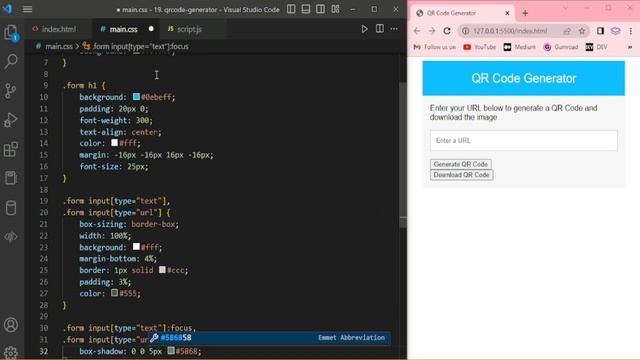Open the clipboard-shaped activity bar icon

11,178
